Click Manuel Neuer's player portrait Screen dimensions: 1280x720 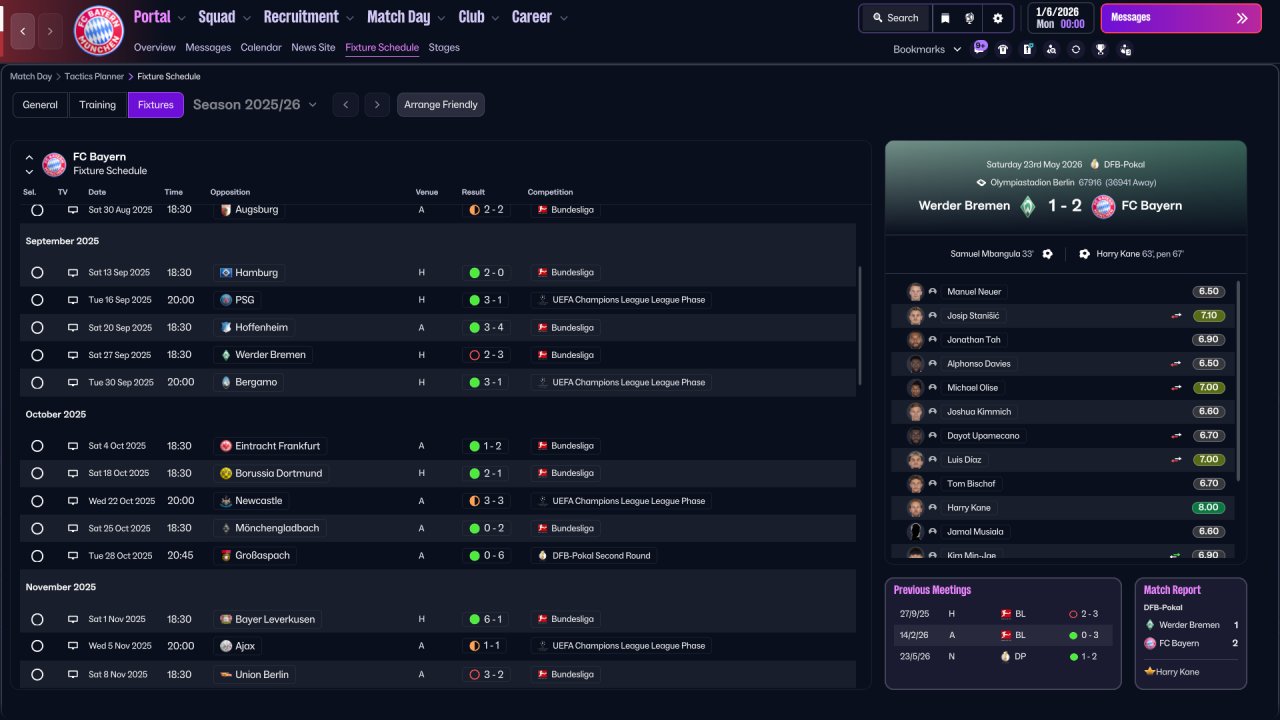click(x=915, y=292)
